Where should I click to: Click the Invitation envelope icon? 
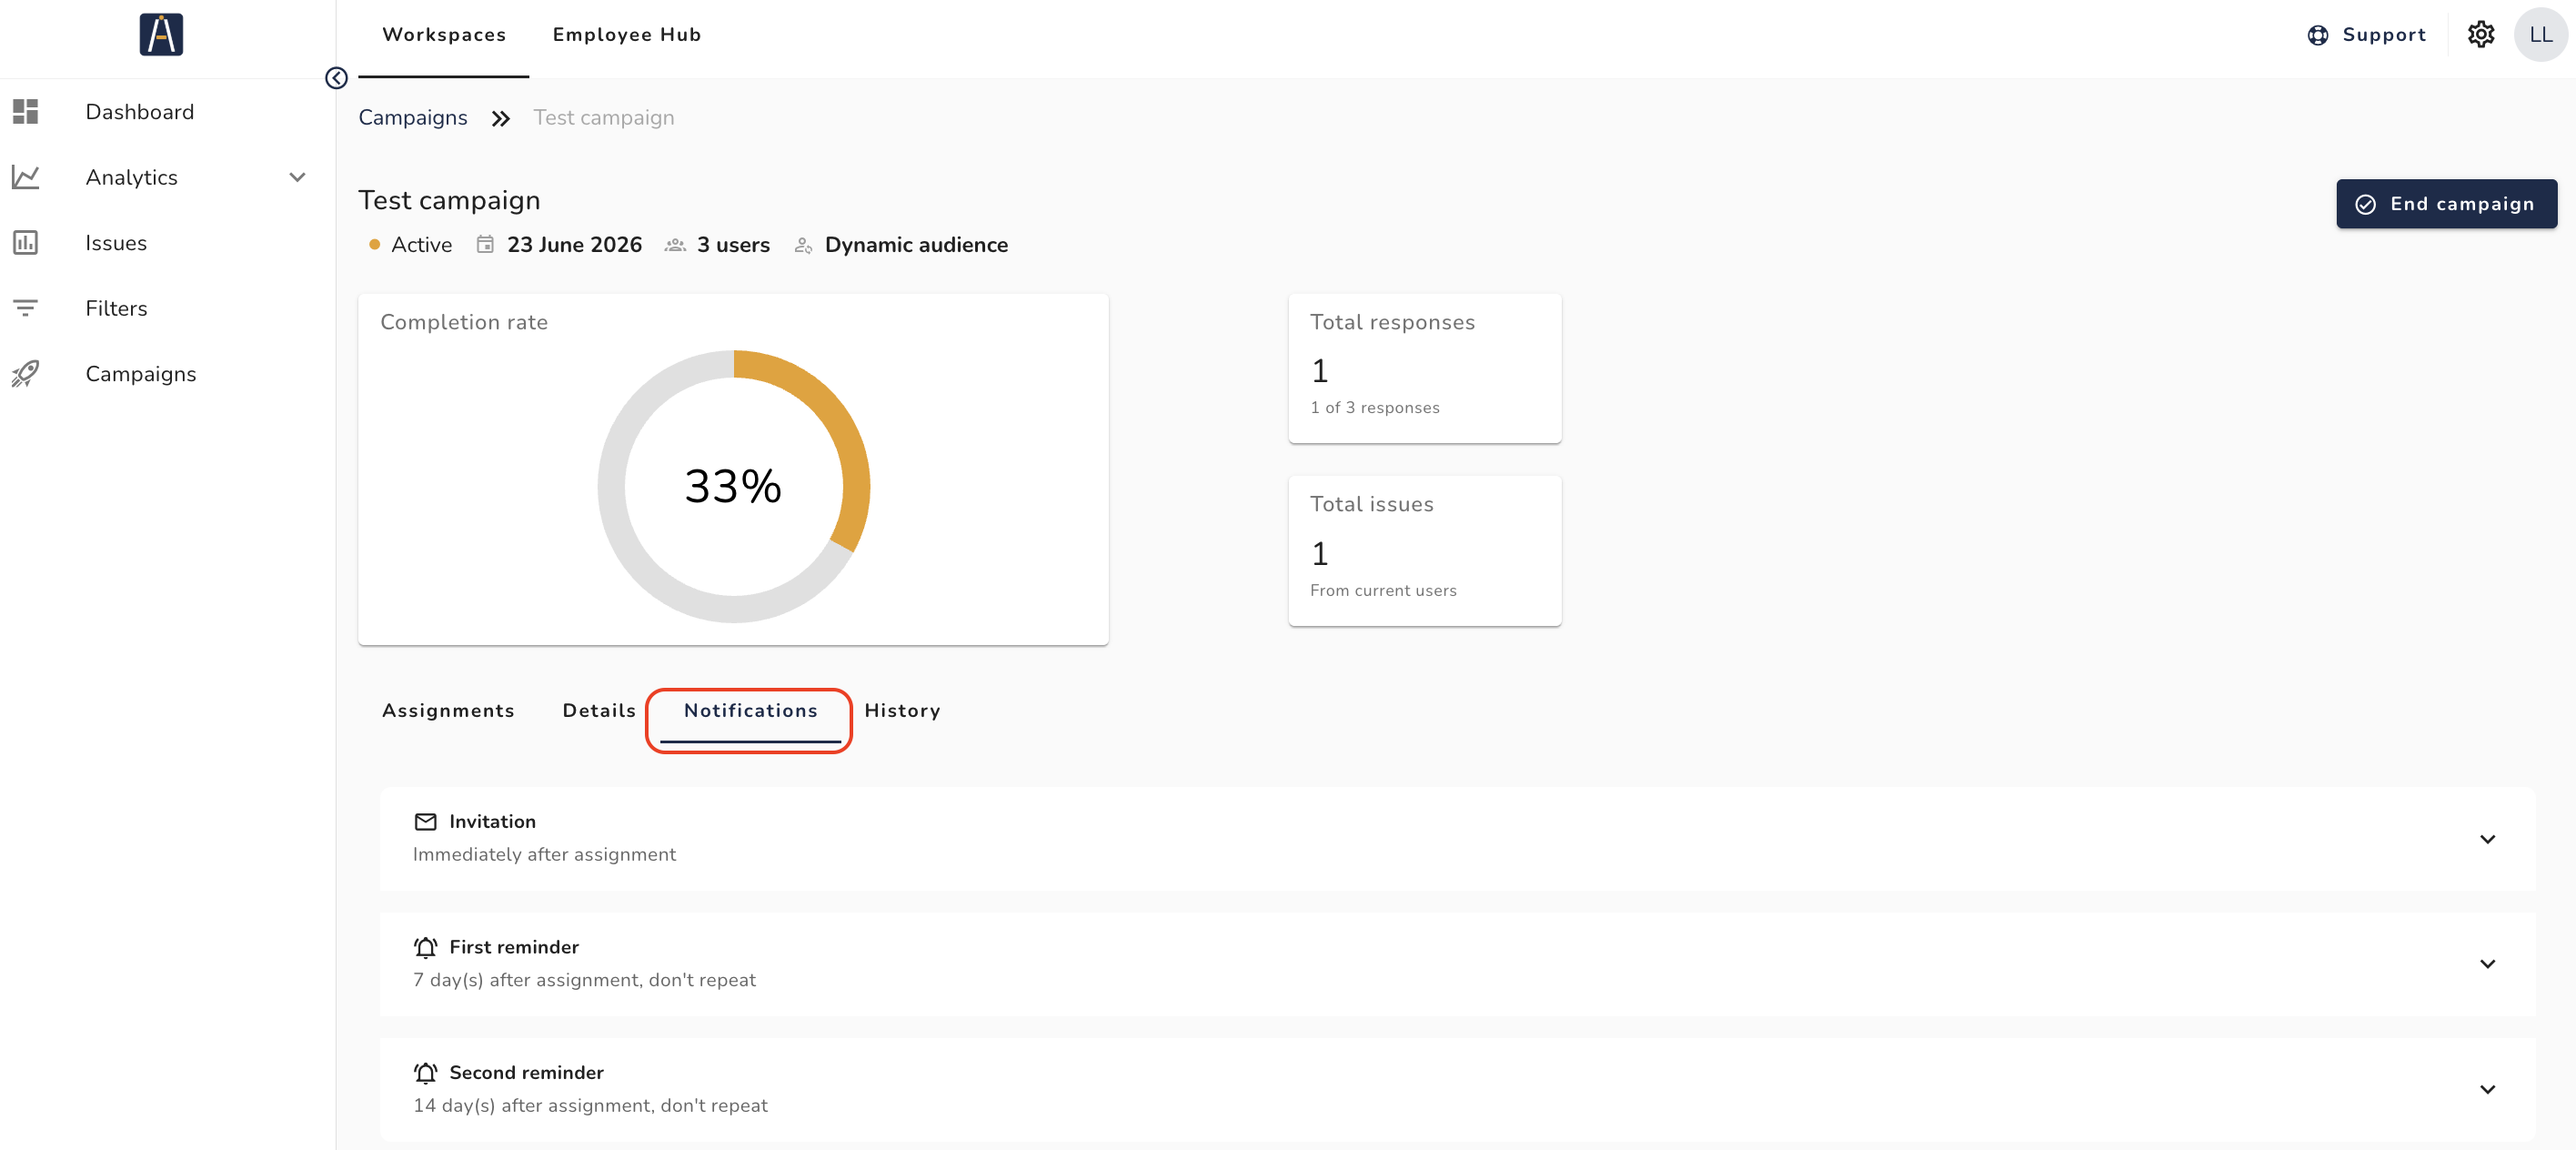coord(425,821)
